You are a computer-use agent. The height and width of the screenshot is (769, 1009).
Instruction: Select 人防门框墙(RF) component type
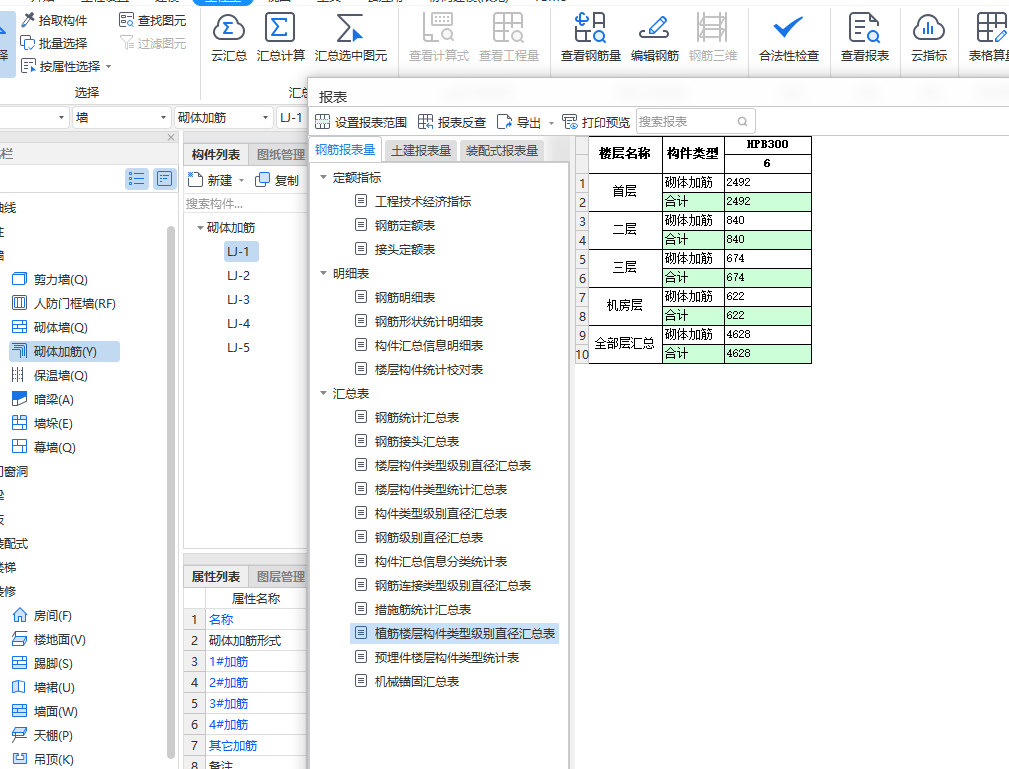click(x=64, y=303)
